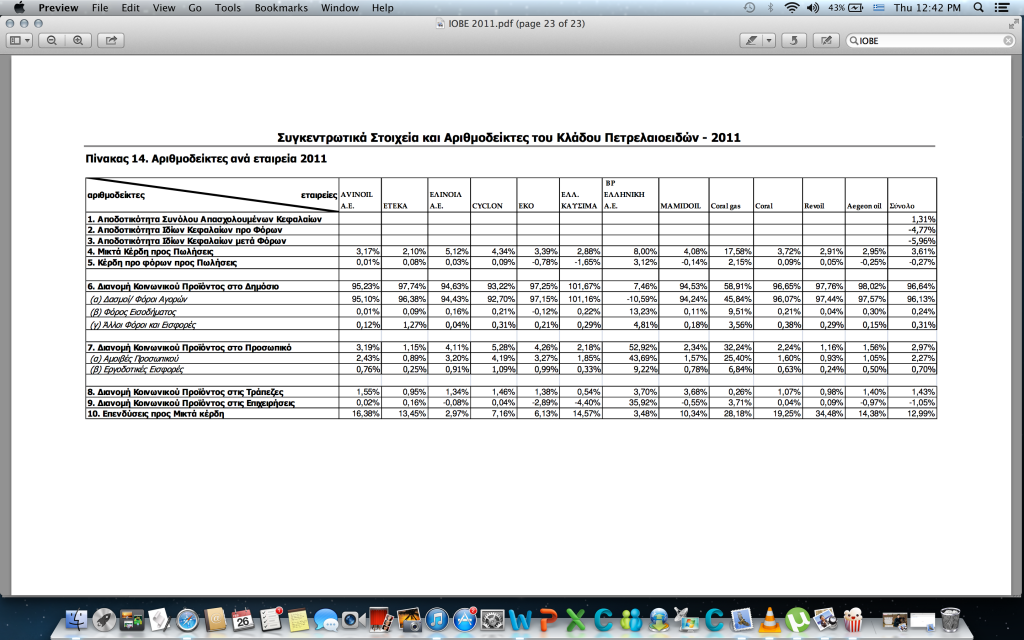The height and width of the screenshot is (640, 1024).
Task: Expand the highlight color dropdown arrow
Action: coord(769,41)
